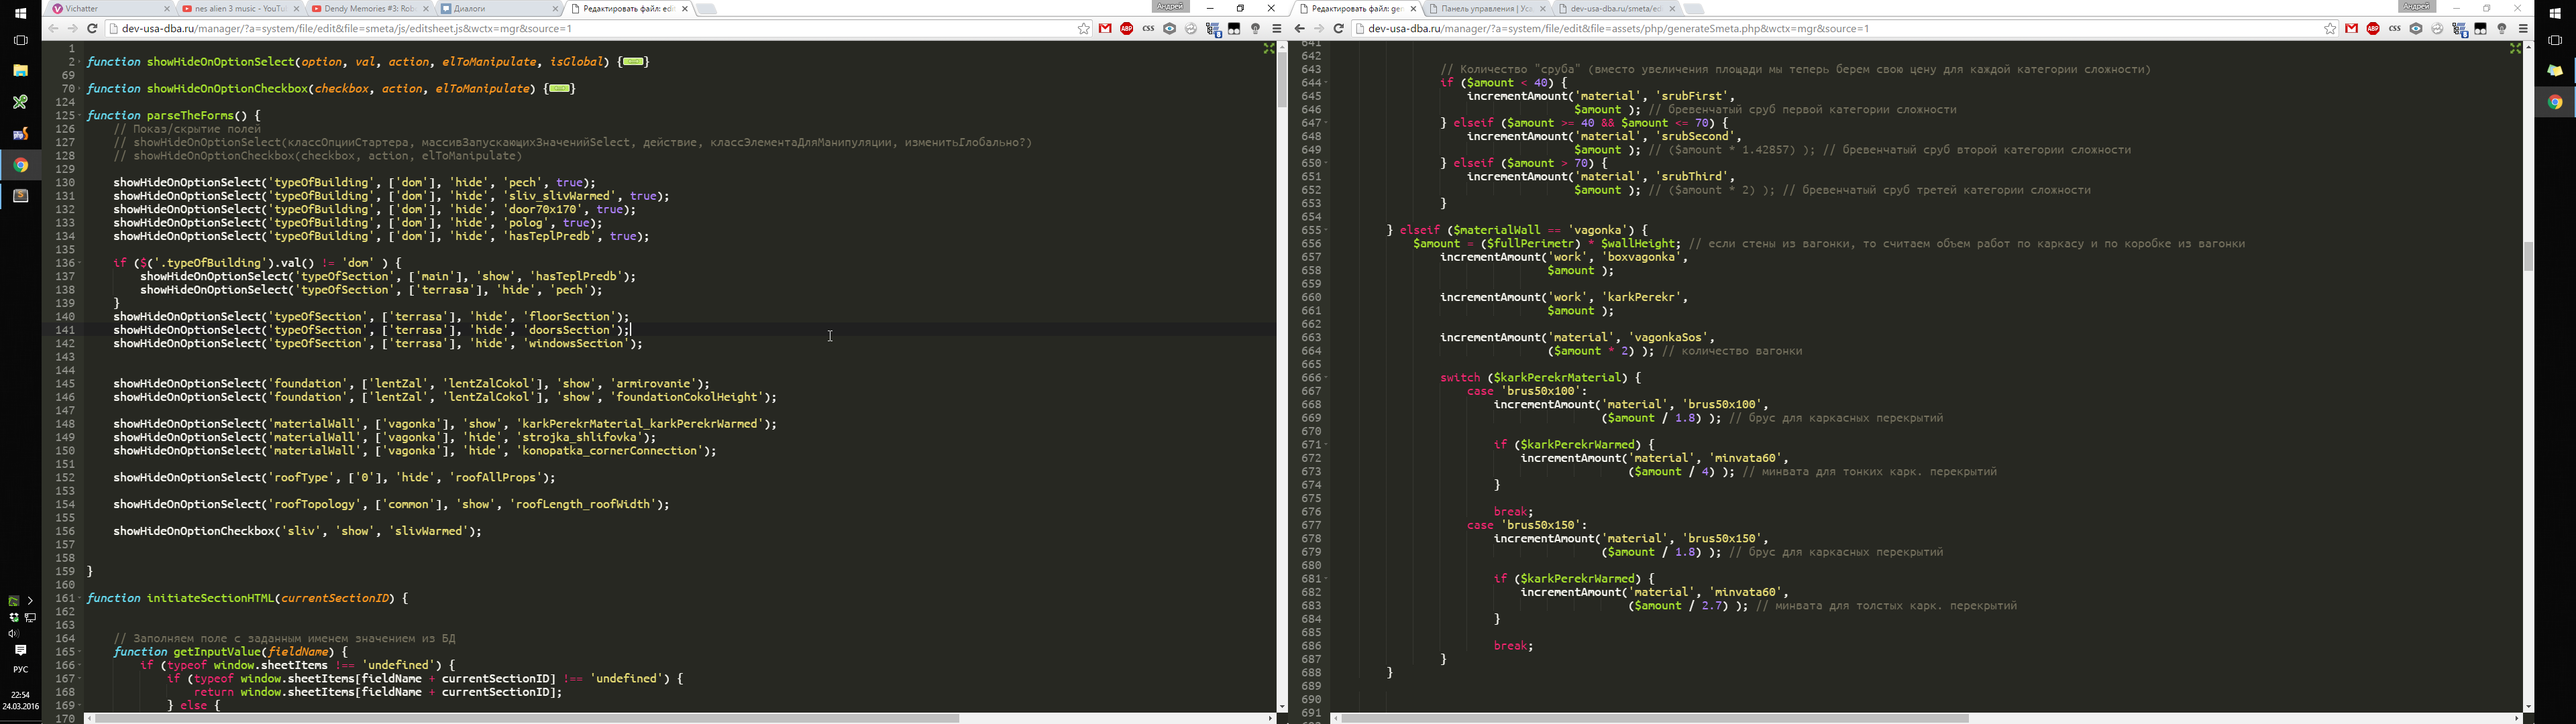Click the folded code marker after showHideOnOptionSelect
Screen dimensions: 2576x724
point(634,62)
